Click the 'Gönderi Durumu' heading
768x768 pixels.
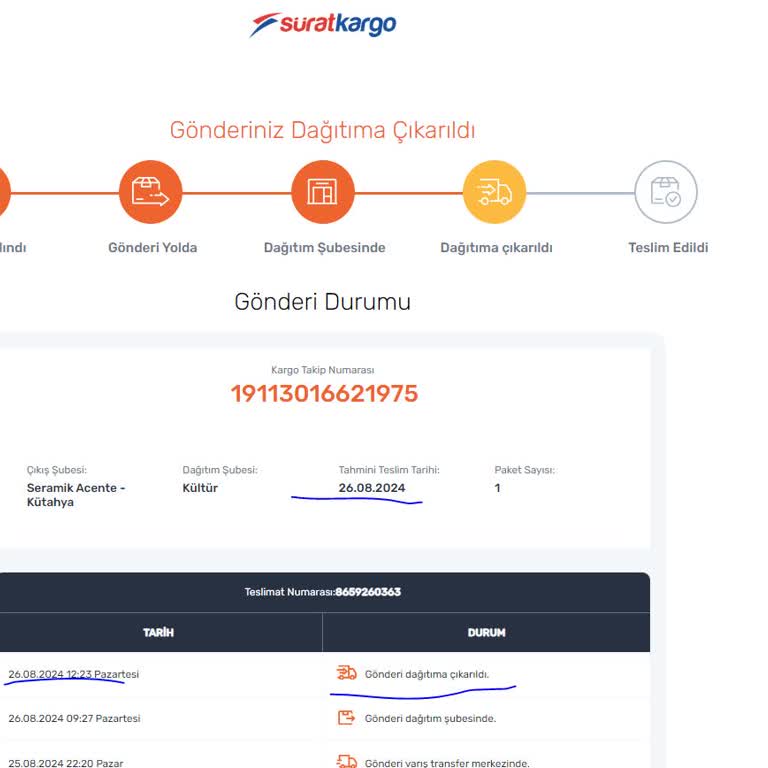(x=322, y=302)
